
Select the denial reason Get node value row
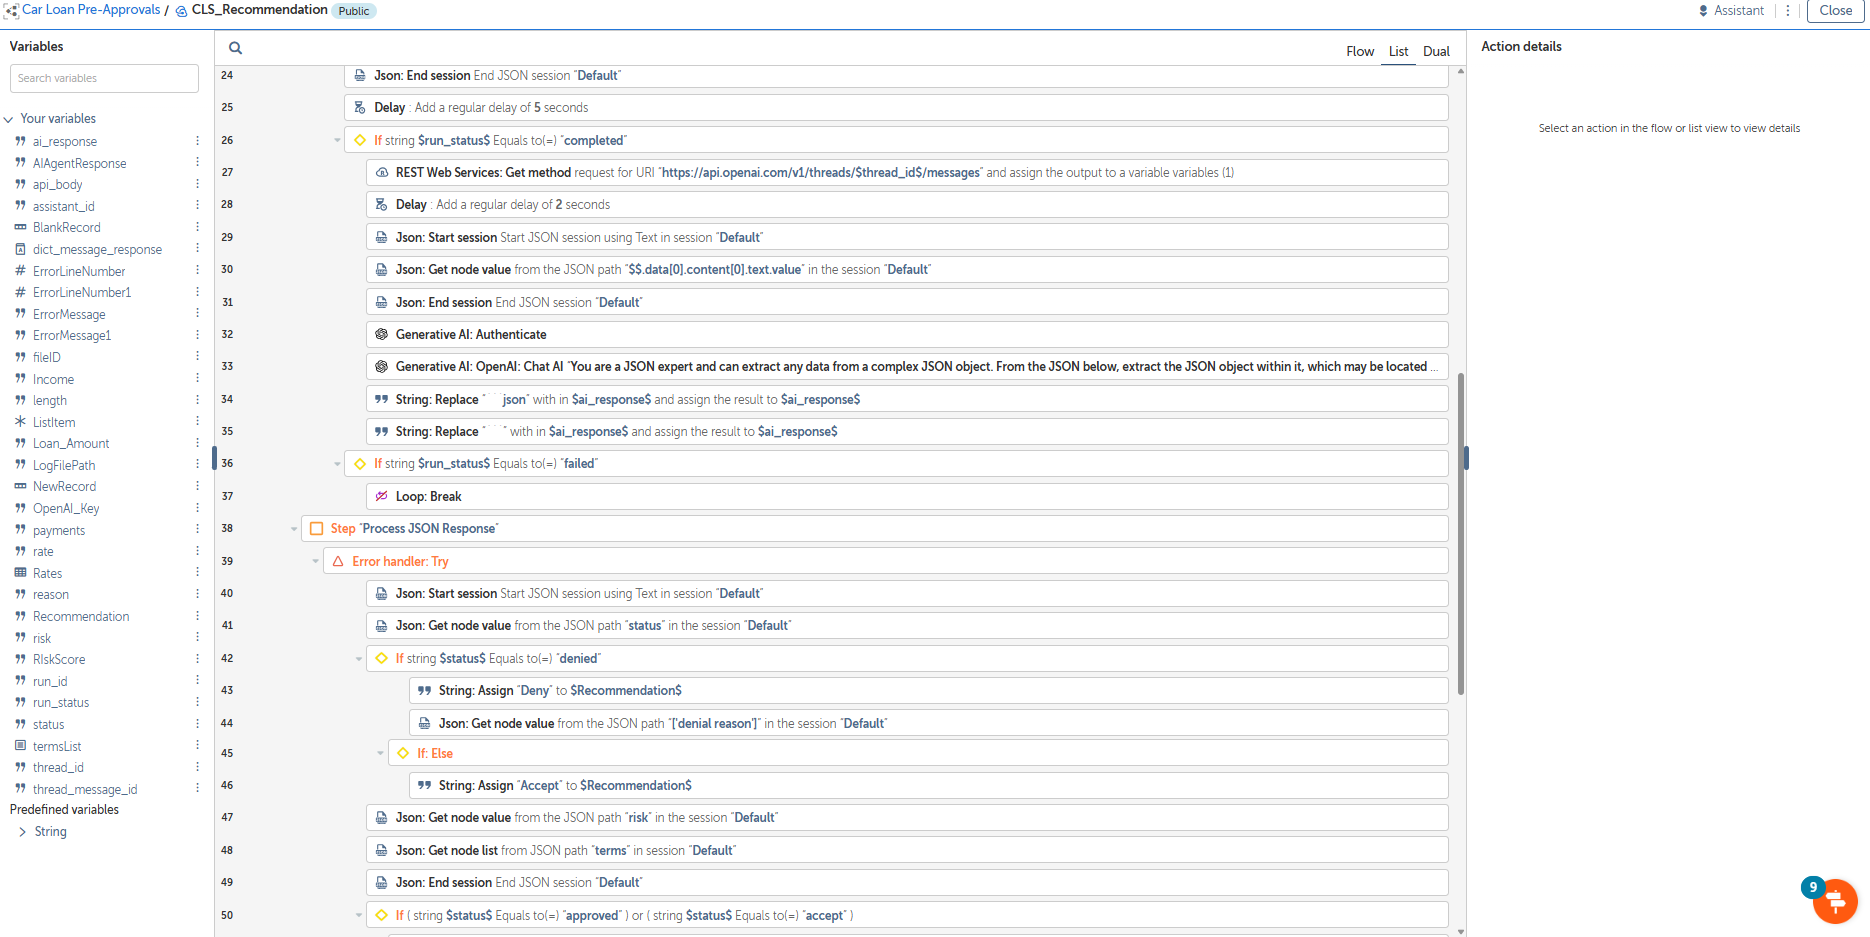[929, 724]
